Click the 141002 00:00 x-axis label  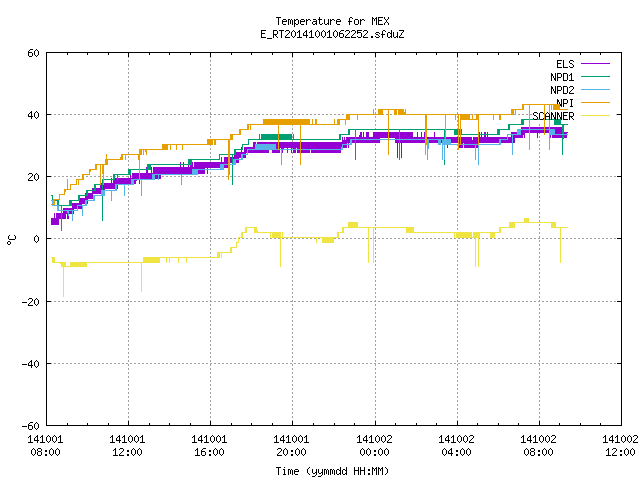click(x=374, y=446)
